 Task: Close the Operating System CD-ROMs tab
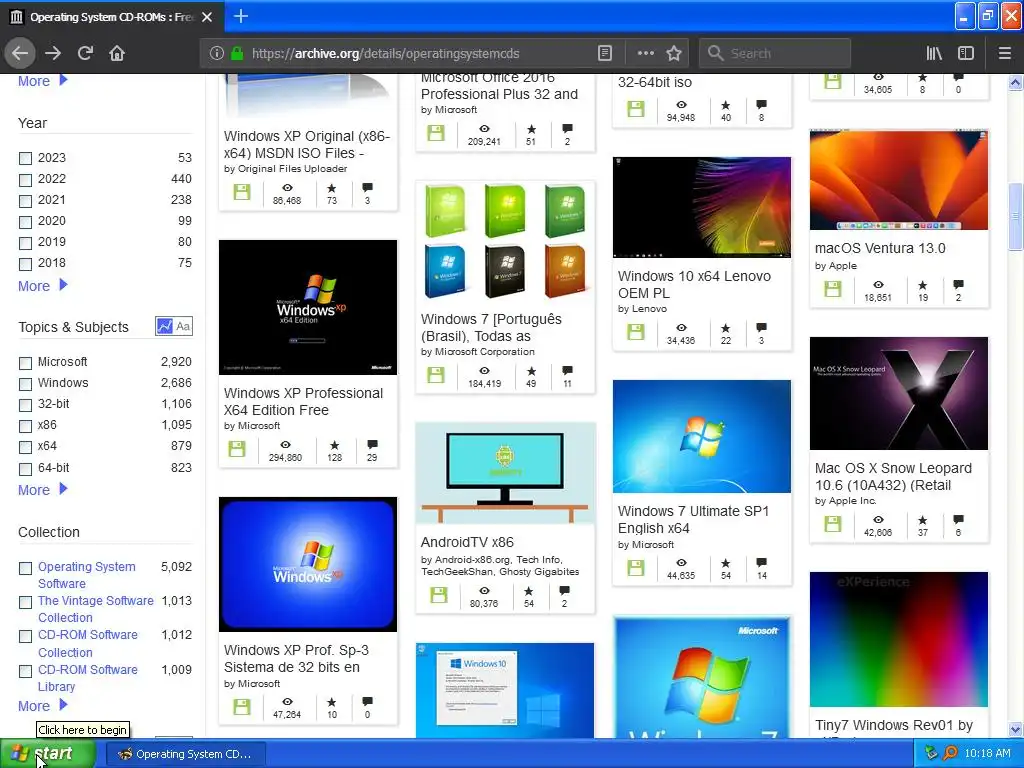tap(207, 17)
